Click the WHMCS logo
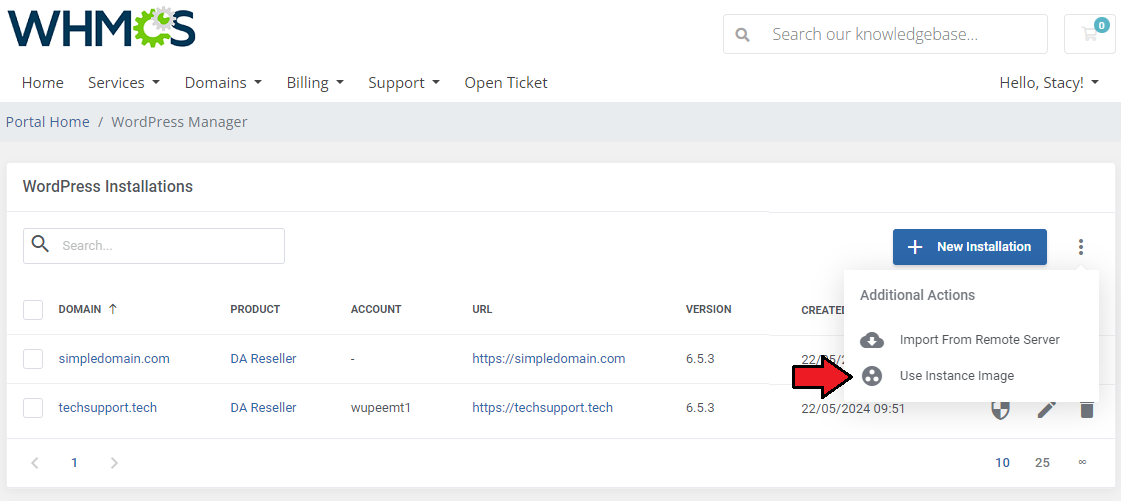1121x501 pixels. click(101, 27)
